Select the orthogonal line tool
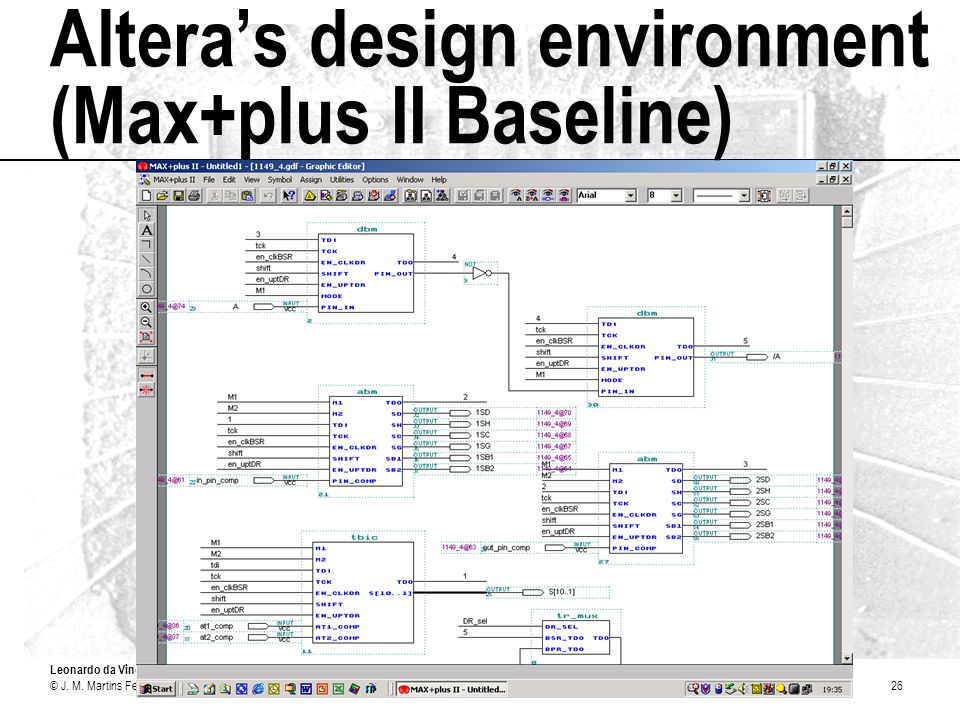Screen dimensions: 960x720 pyautogui.click(x=146, y=245)
